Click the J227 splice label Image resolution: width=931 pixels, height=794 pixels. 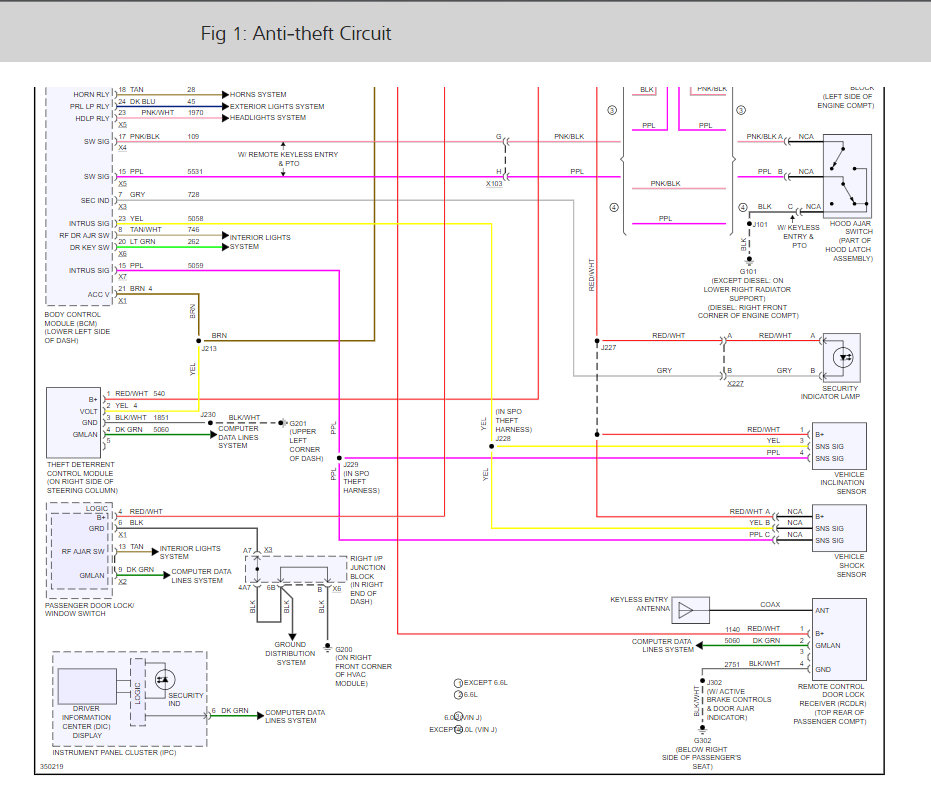(x=609, y=347)
